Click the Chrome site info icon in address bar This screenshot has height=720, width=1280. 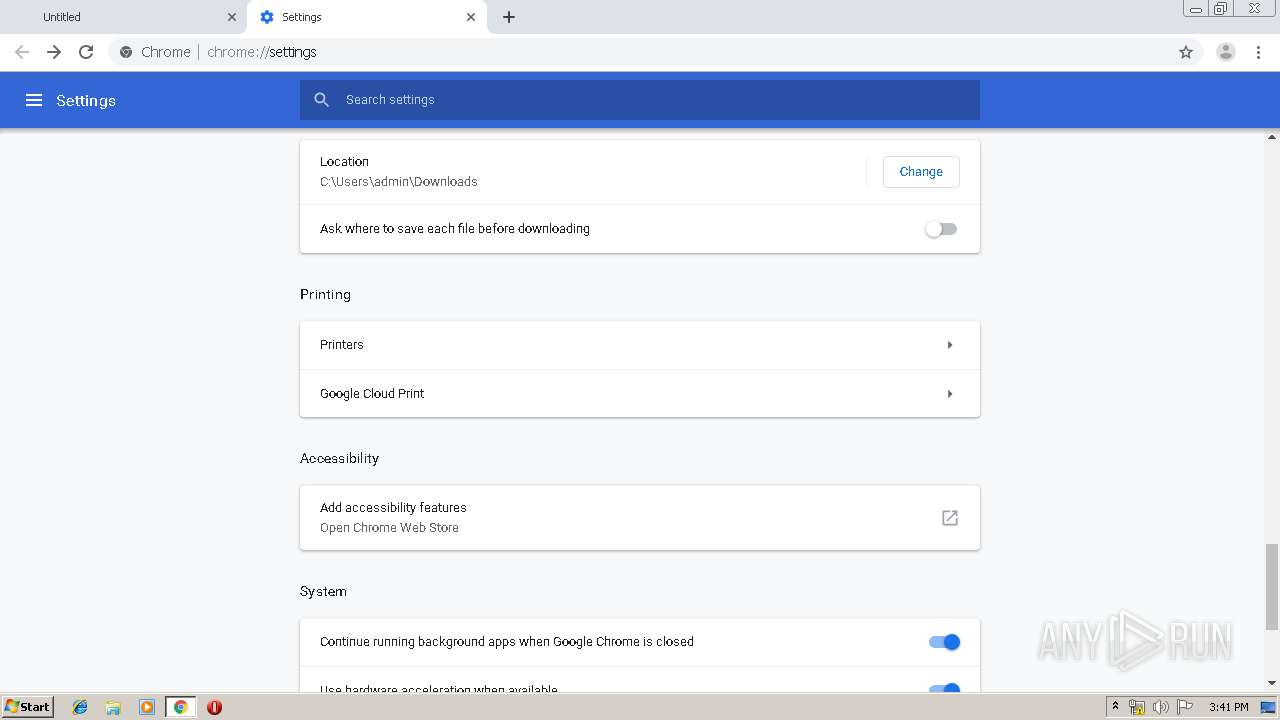(126, 52)
